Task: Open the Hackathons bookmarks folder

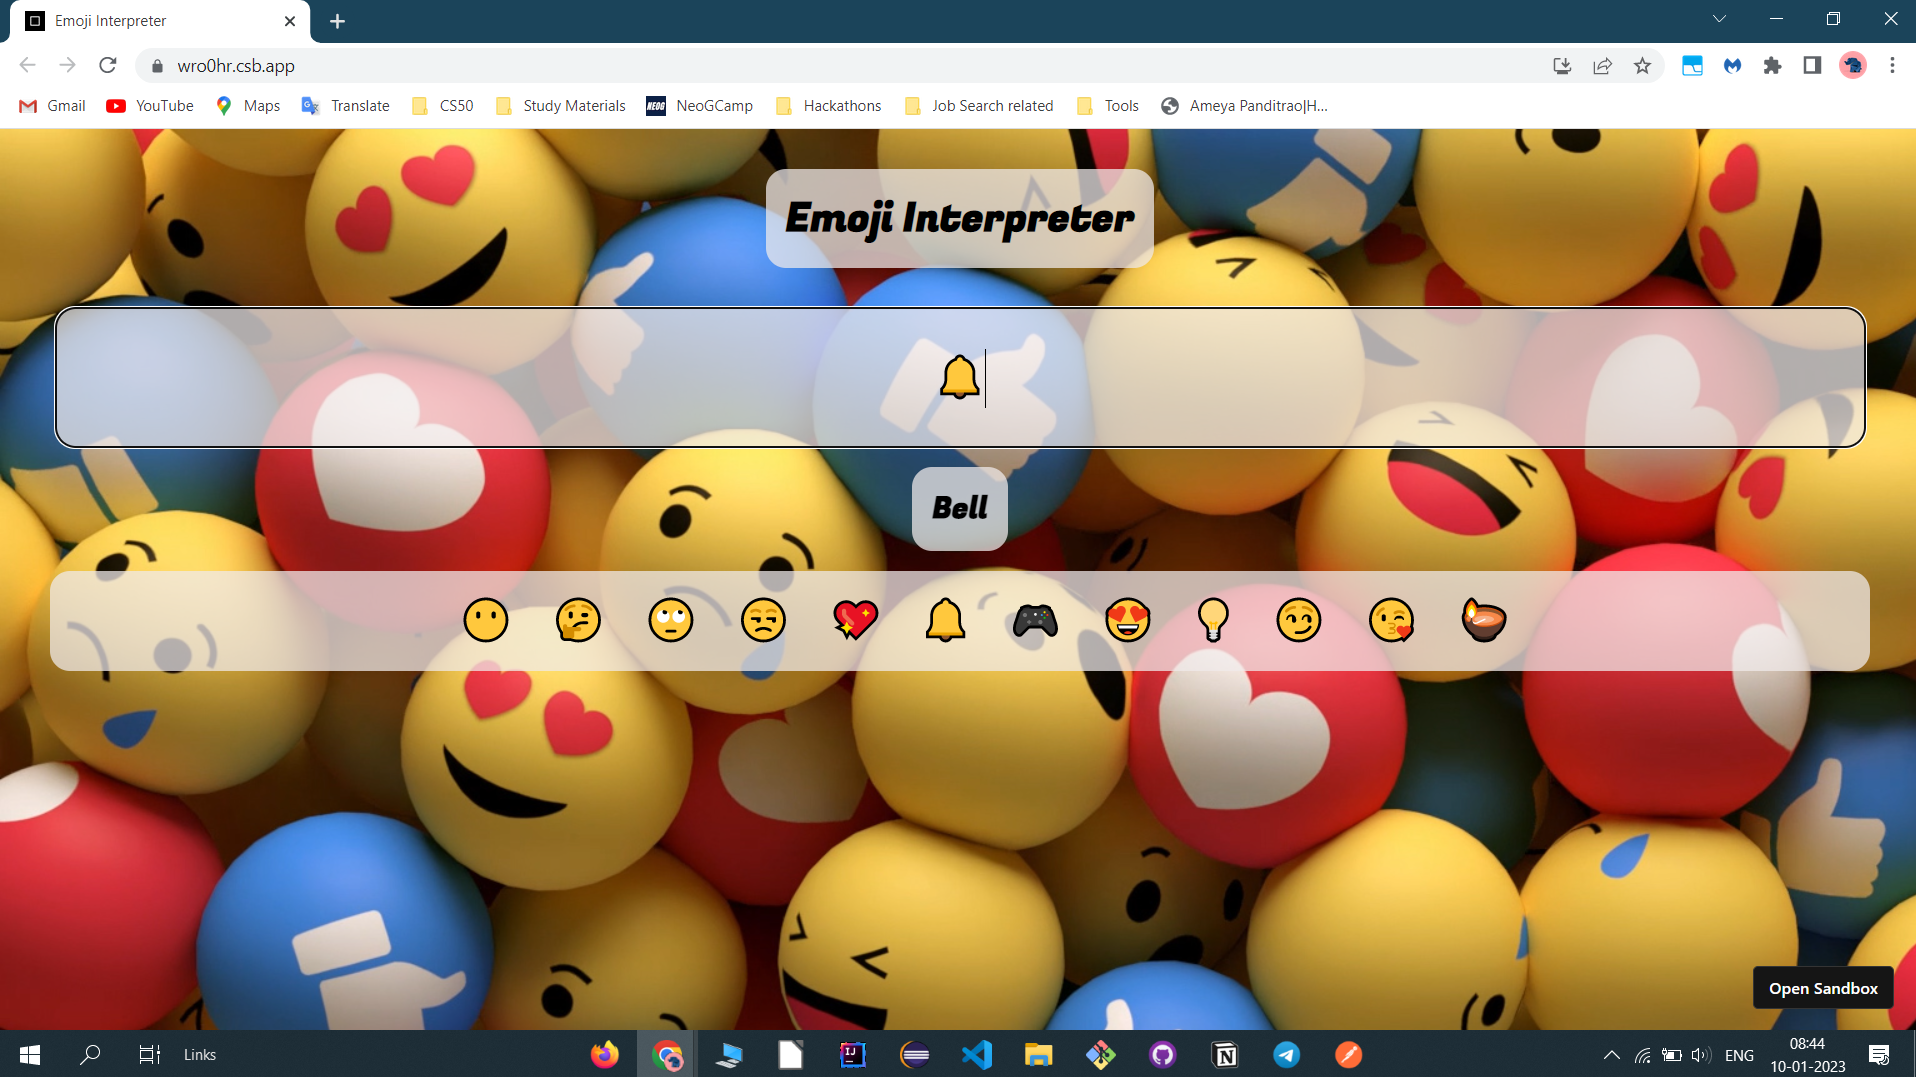Action: click(829, 106)
